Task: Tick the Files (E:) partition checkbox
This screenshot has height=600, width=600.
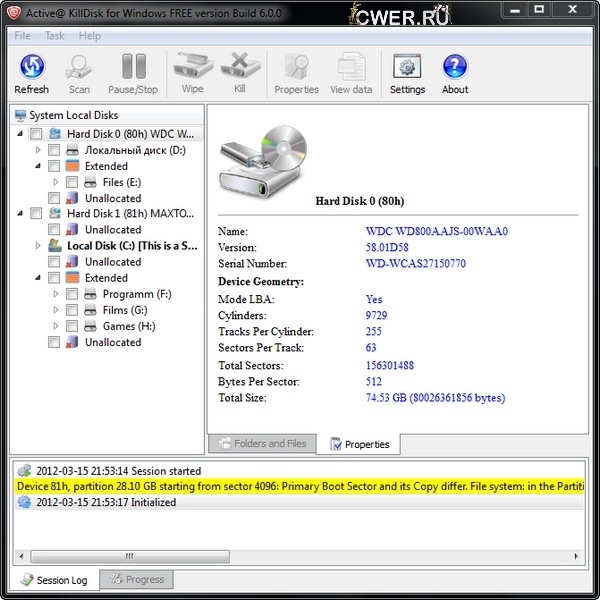Action: 72,182
